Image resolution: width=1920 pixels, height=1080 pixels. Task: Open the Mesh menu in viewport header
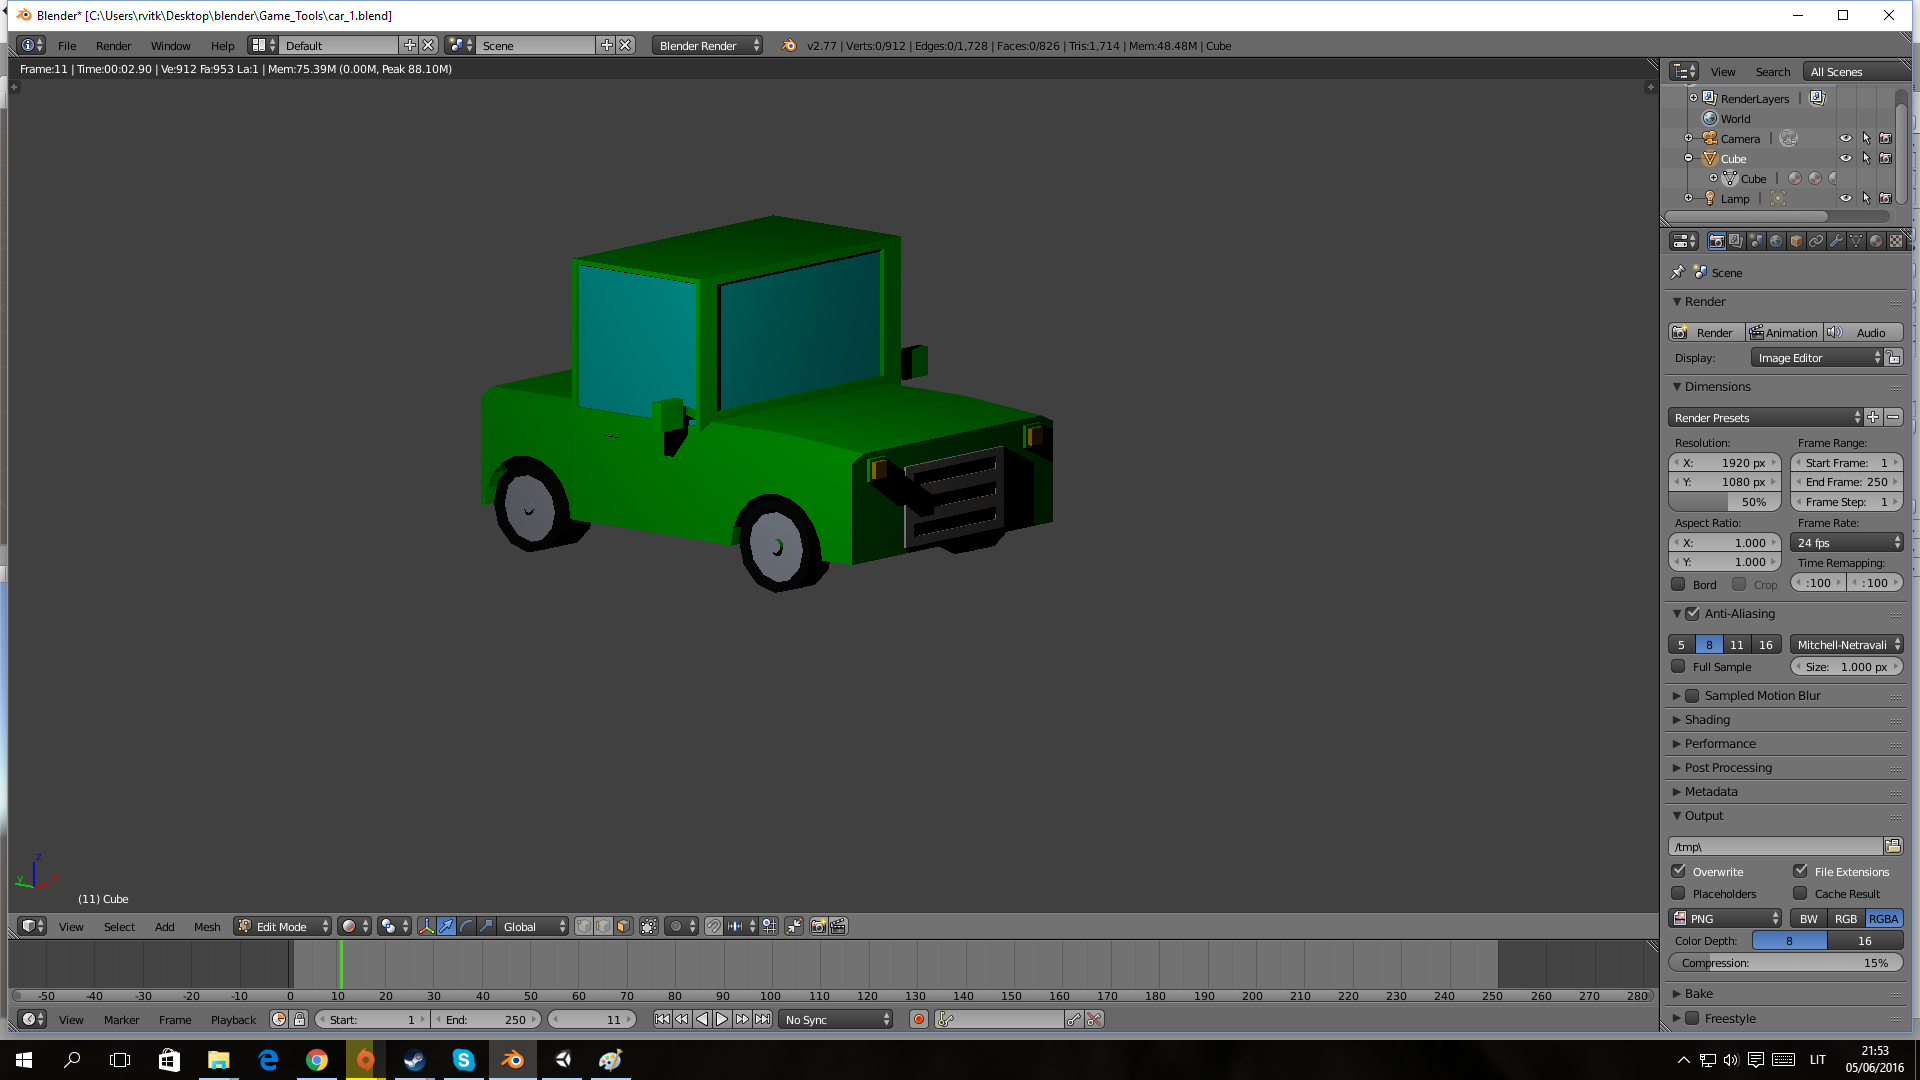click(207, 926)
